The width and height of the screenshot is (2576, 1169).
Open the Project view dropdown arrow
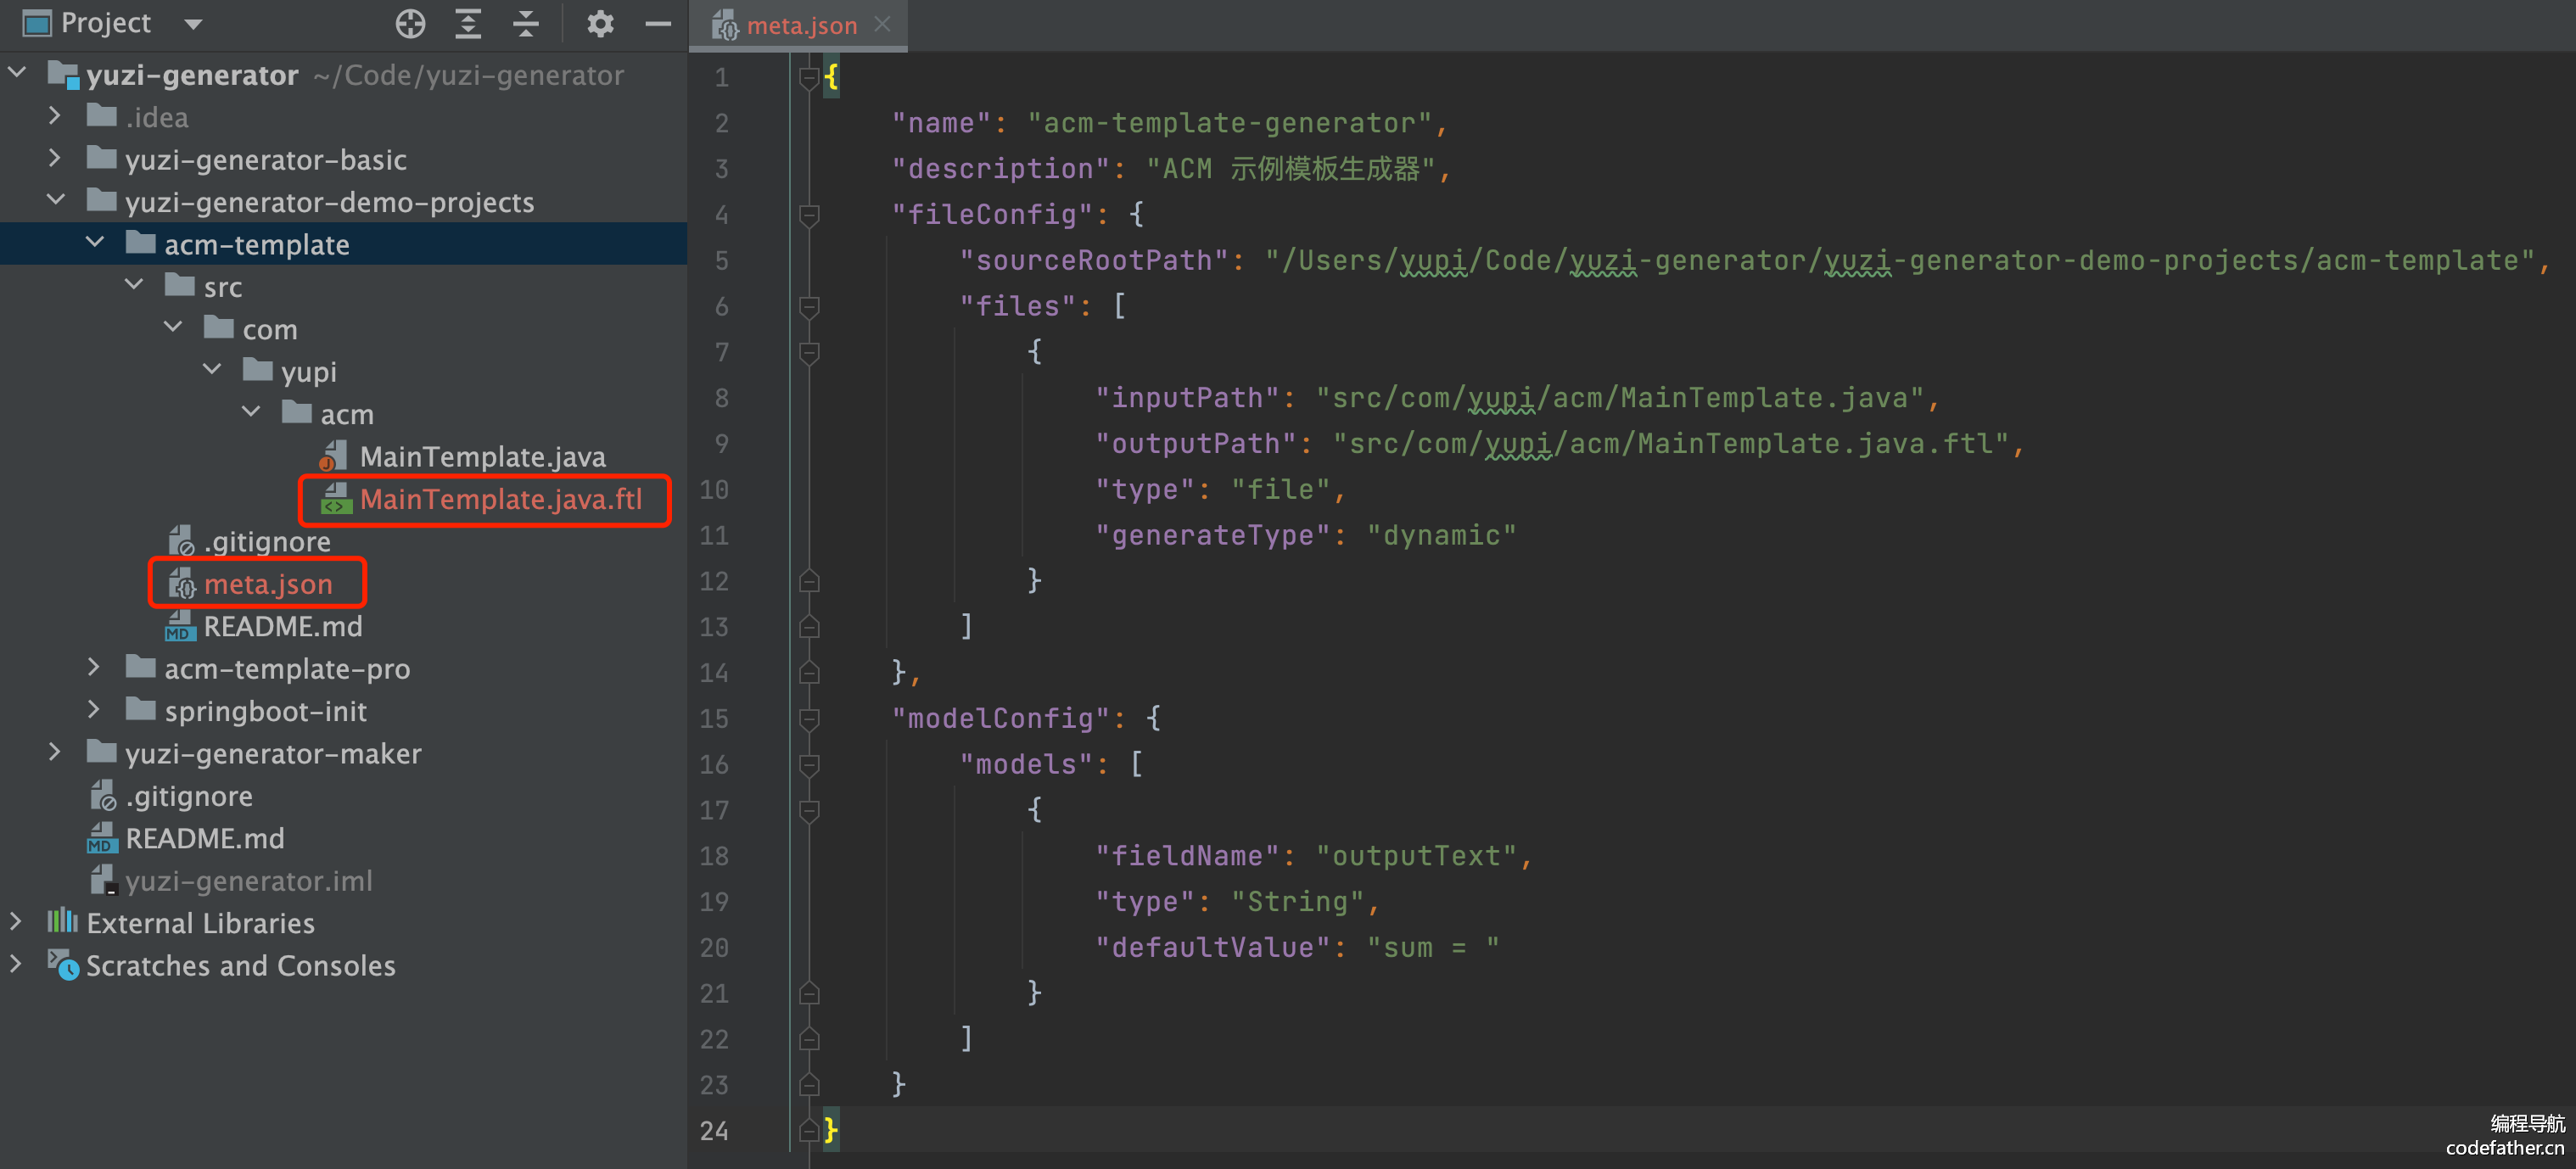tap(194, 23)
